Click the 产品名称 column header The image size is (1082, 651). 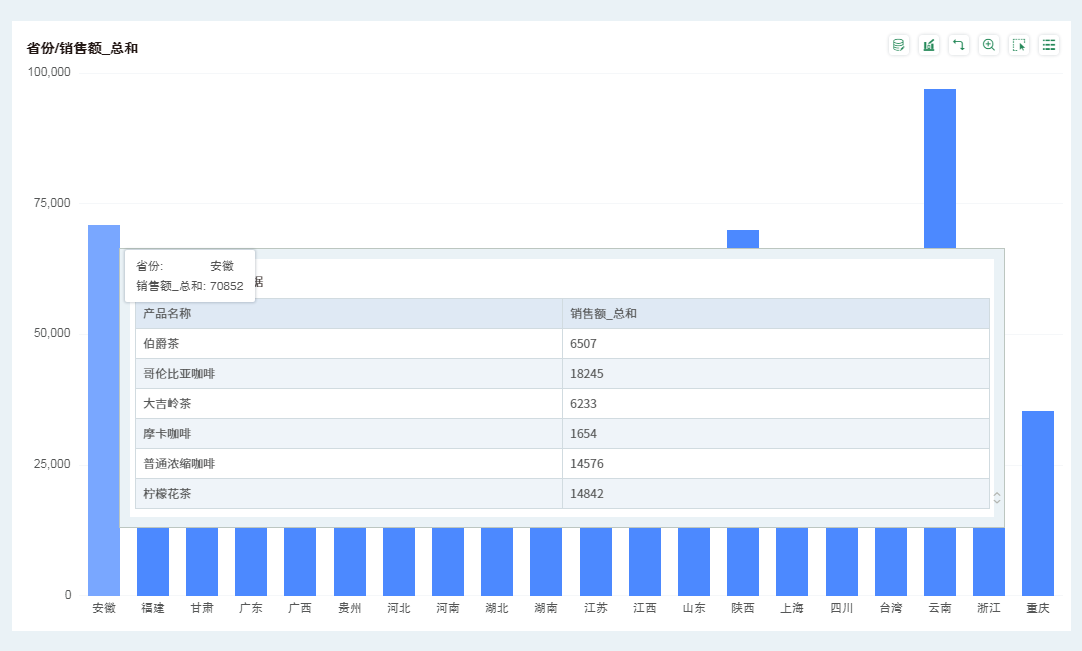(348, 314)
